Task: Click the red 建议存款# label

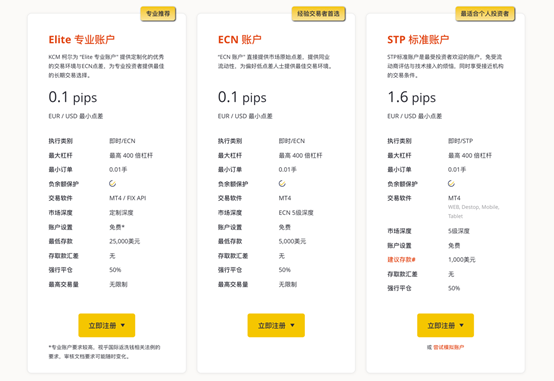Action: [x=401, y=260]
